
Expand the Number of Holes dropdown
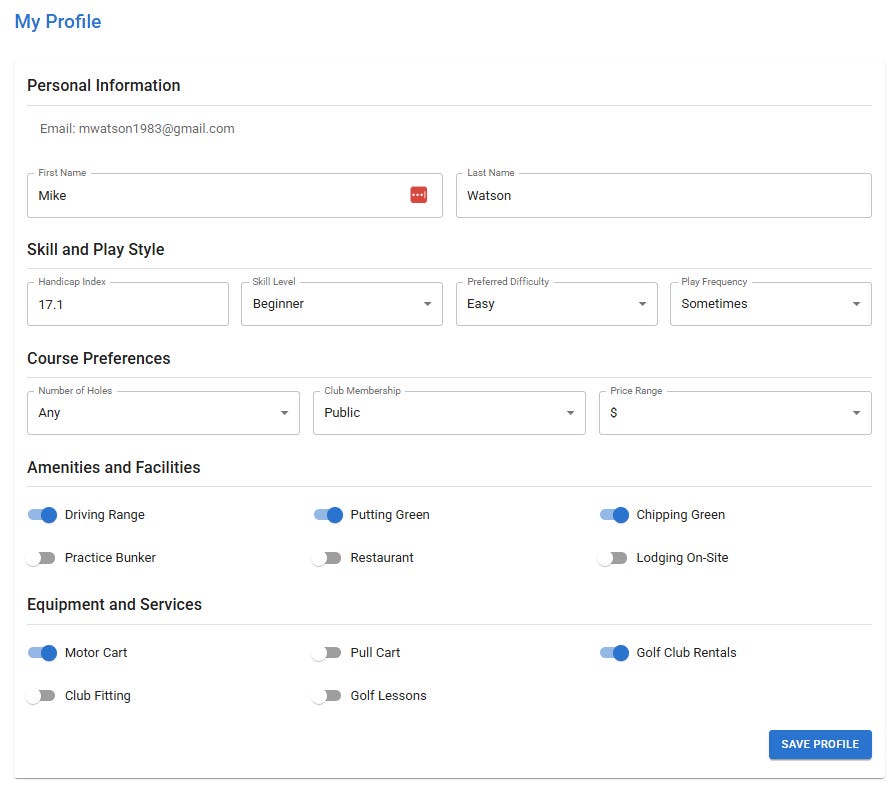point(163,413)
